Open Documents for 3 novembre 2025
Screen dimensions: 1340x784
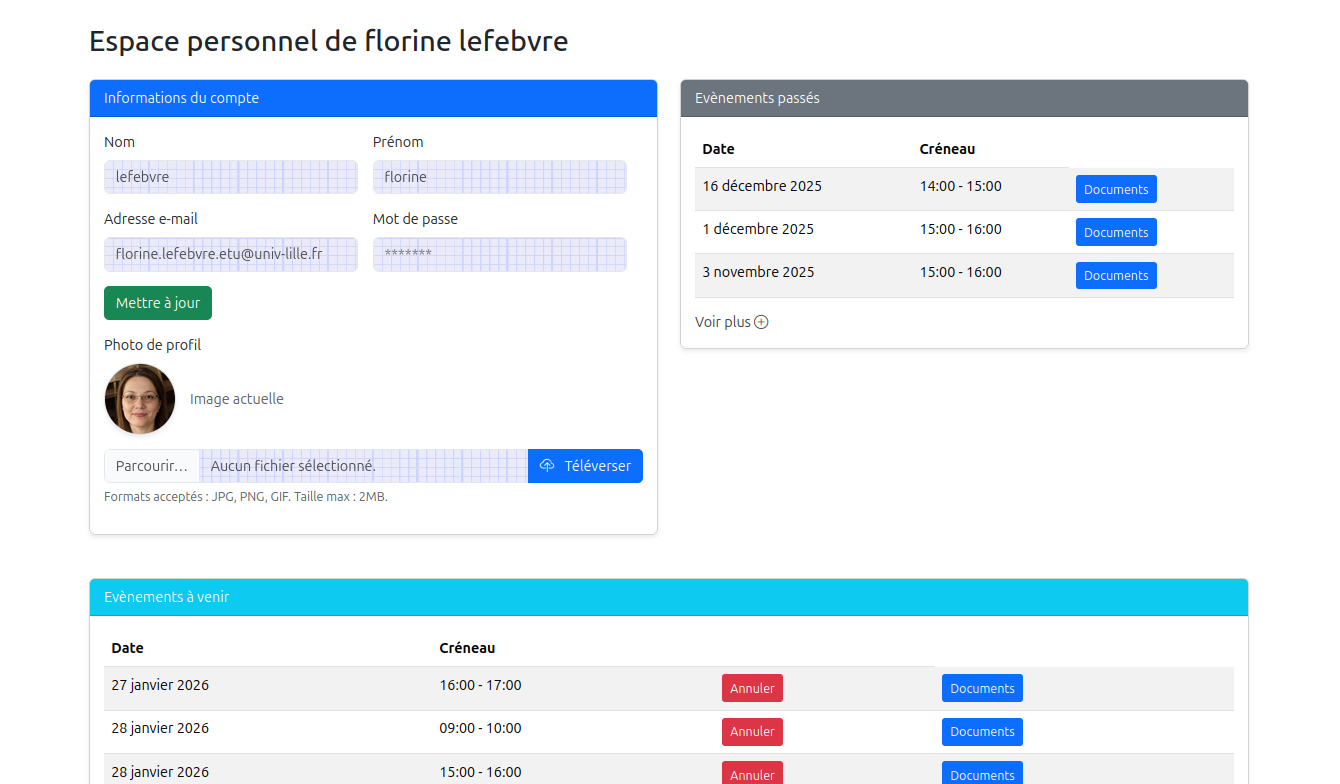(1116, 276)
